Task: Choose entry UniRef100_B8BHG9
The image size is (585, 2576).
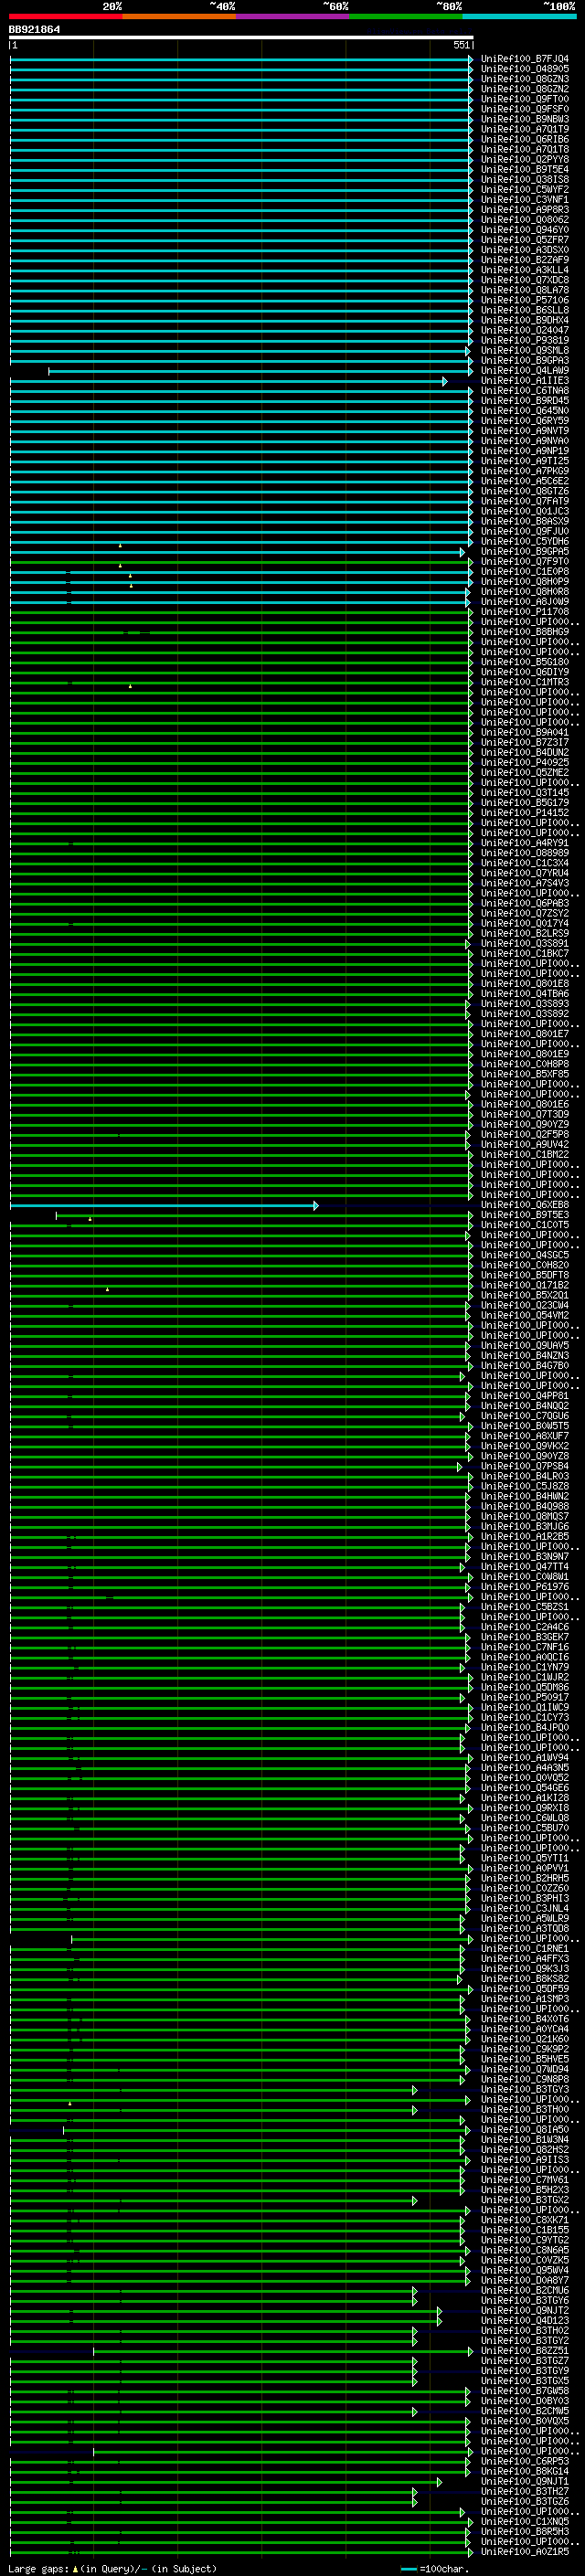Action: pyautogui.click(x=525, y=632)
